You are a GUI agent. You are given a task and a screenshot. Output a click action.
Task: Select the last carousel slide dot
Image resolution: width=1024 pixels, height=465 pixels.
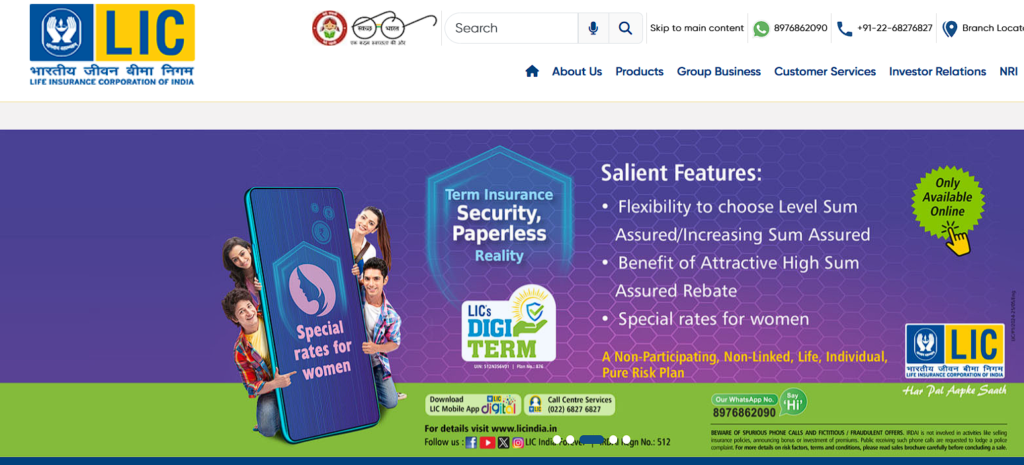point(626,440)
